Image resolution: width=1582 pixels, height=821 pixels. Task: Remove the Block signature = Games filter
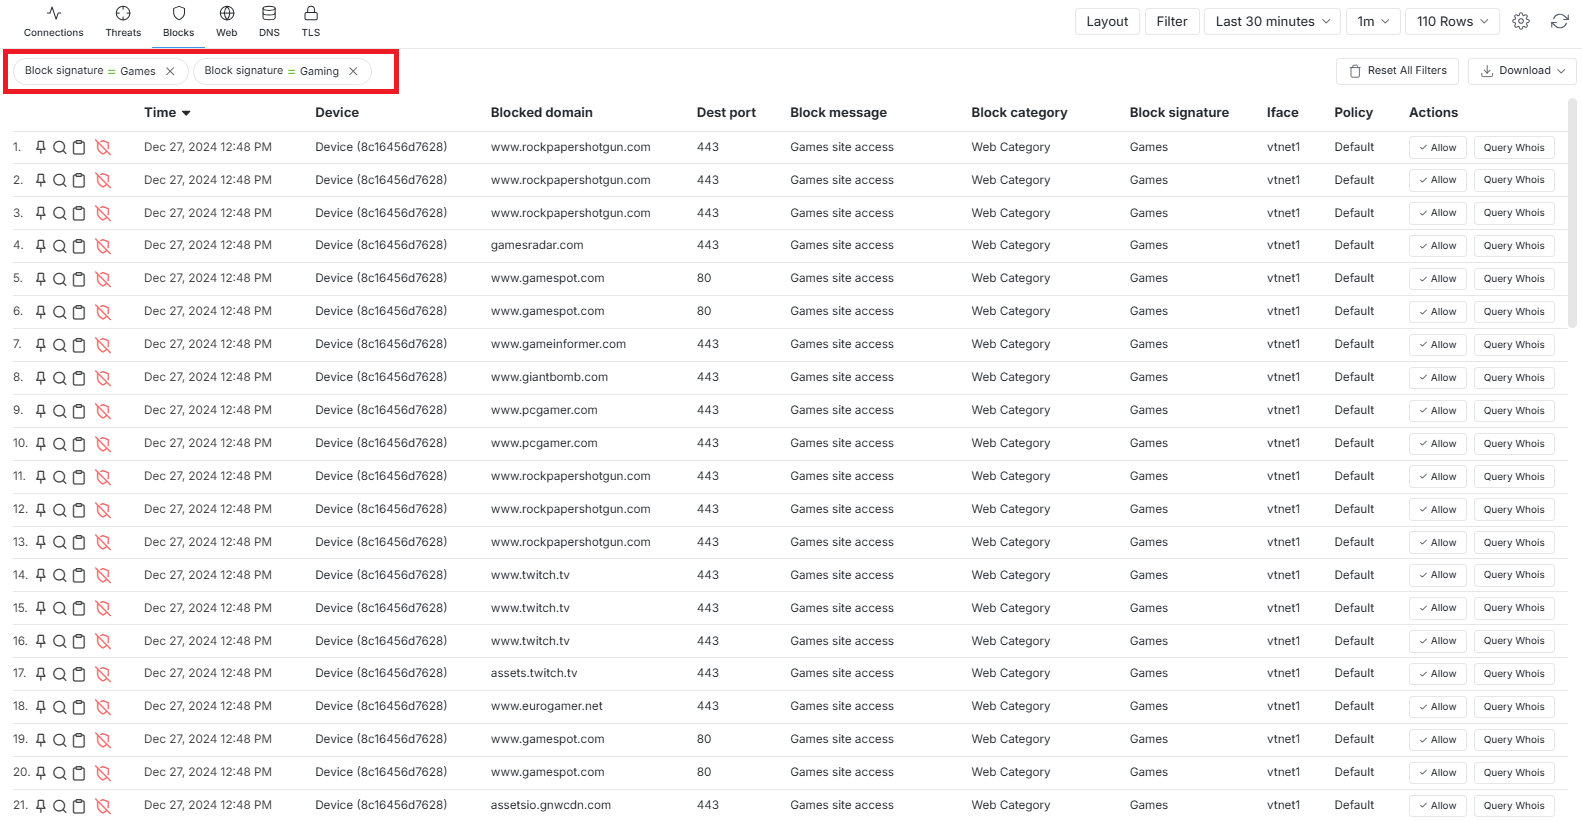pos(170,71)
